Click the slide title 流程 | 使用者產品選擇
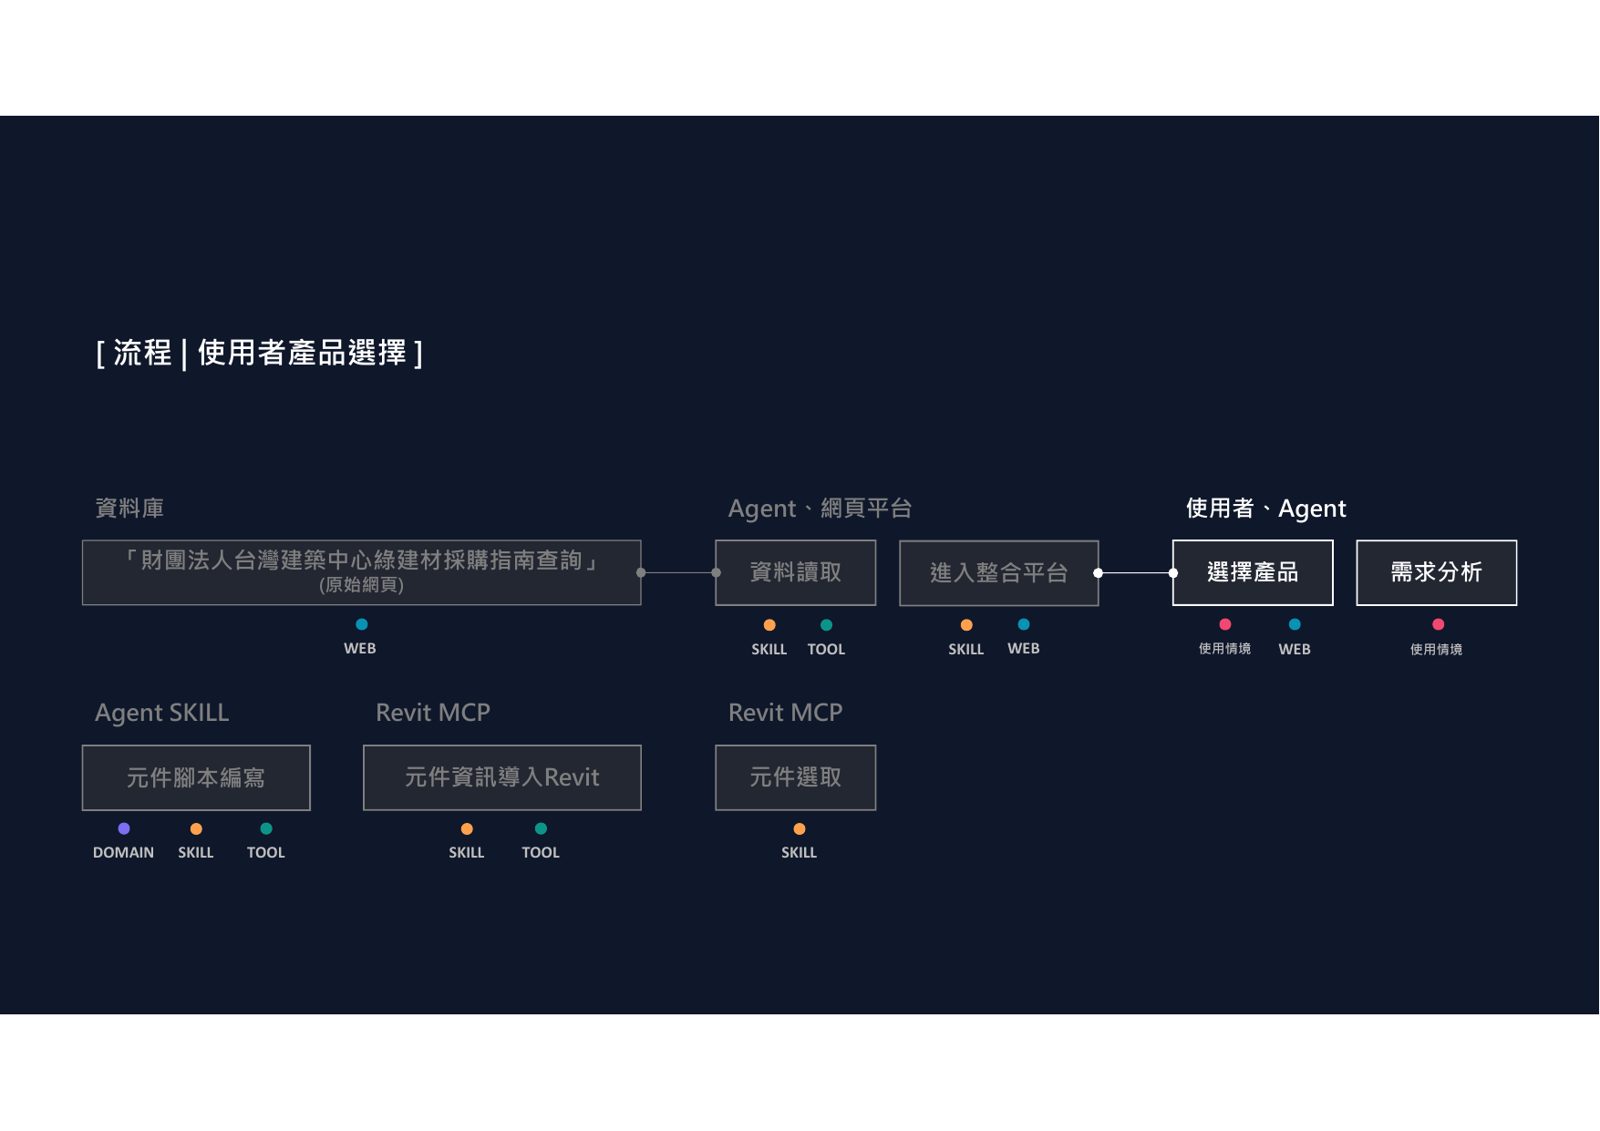 (x=260, y=353)
